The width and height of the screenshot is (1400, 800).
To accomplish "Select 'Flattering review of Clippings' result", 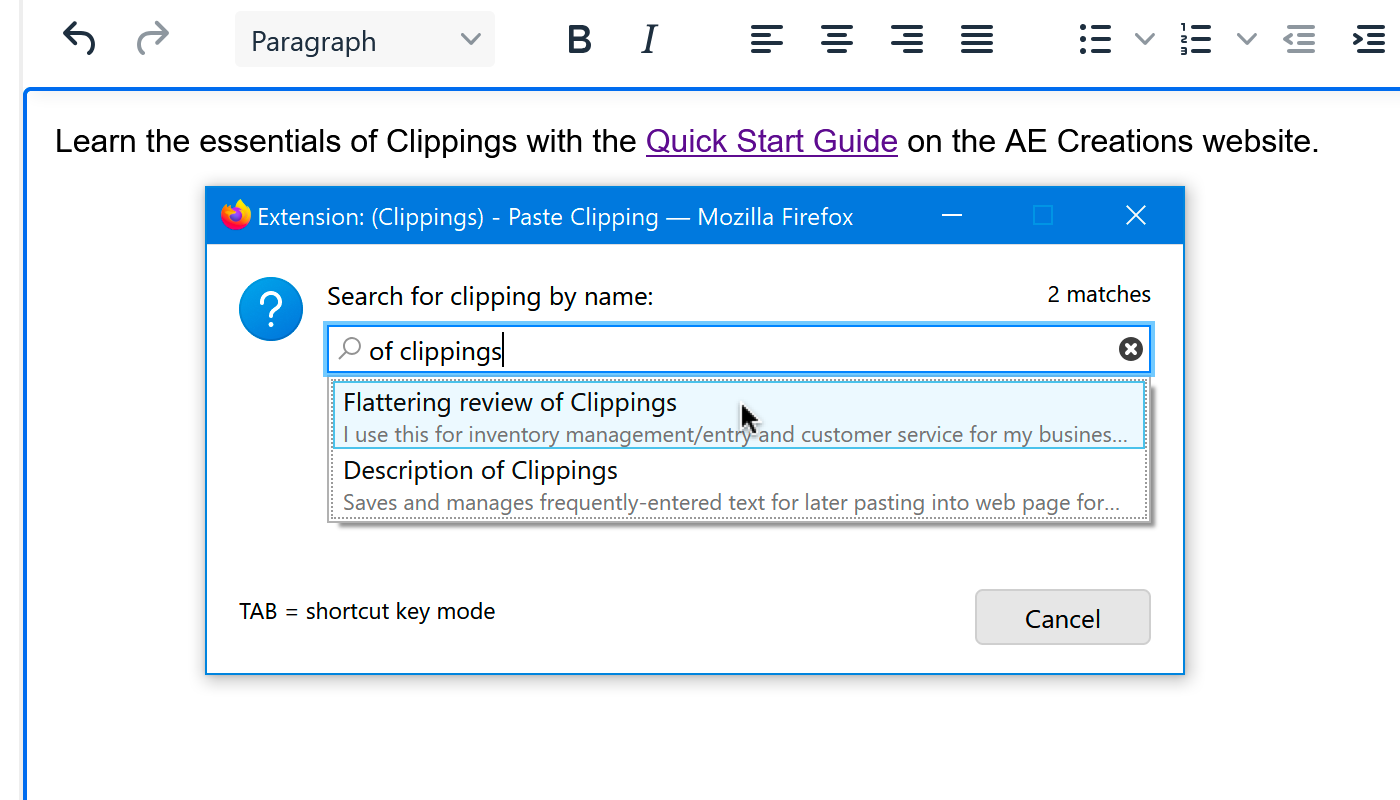I will (x=739, y=414).
